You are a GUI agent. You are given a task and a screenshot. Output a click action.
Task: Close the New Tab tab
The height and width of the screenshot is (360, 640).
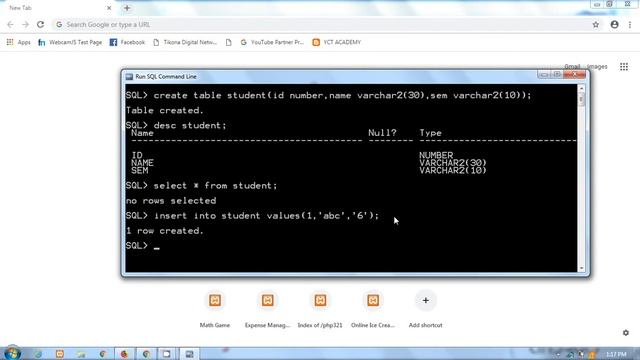coord(109,8)
